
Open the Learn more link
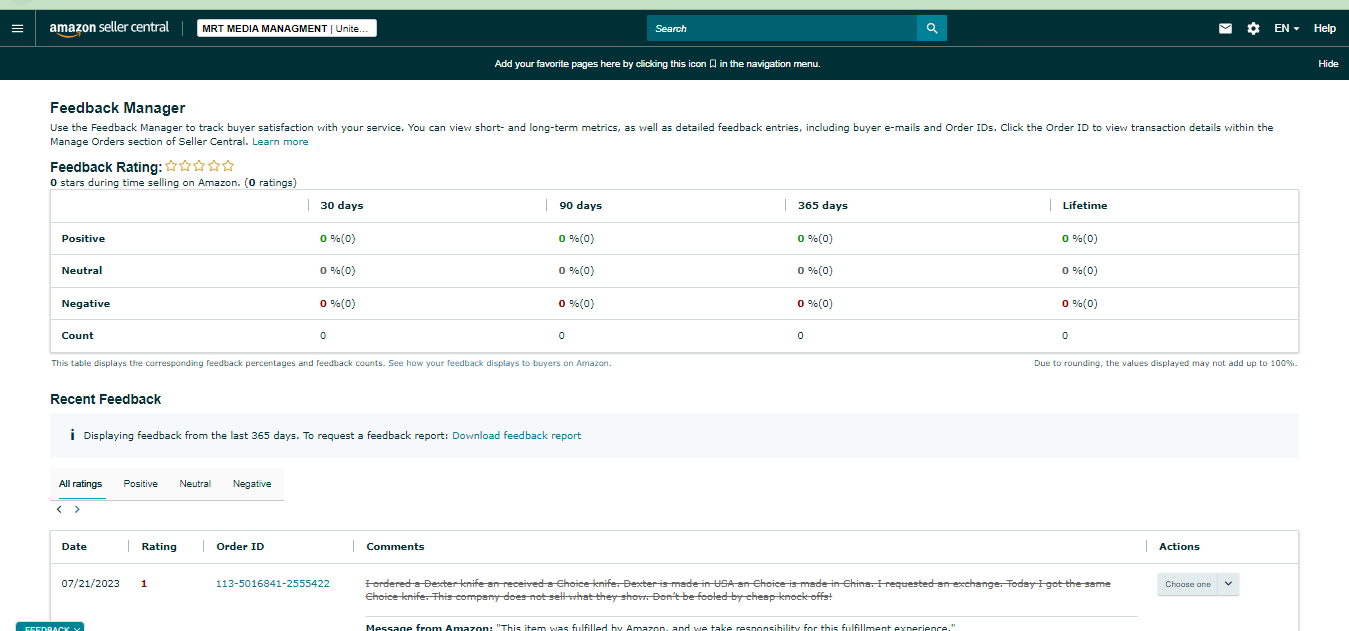[x=280, y=142]
